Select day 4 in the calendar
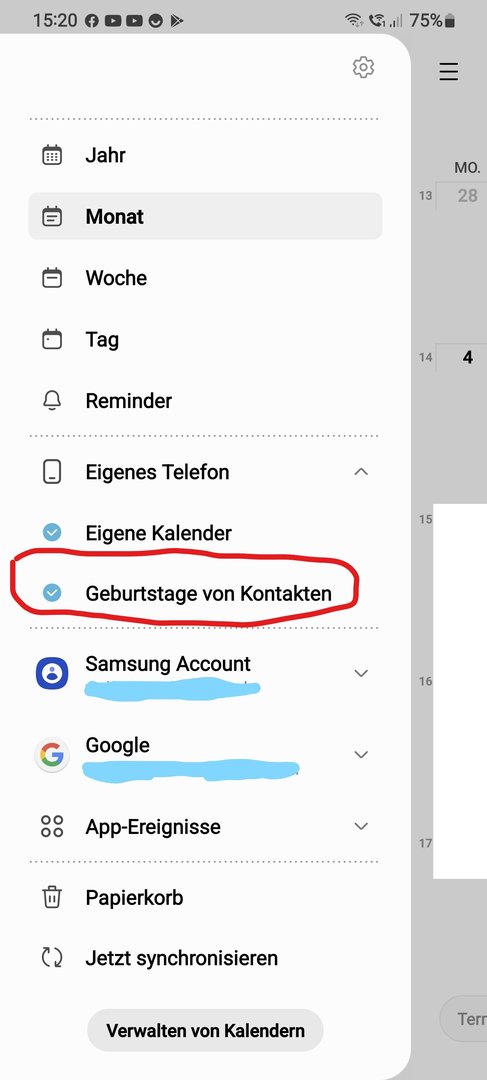The width and height of the screenshot is (487, 1080). point(468,357)
